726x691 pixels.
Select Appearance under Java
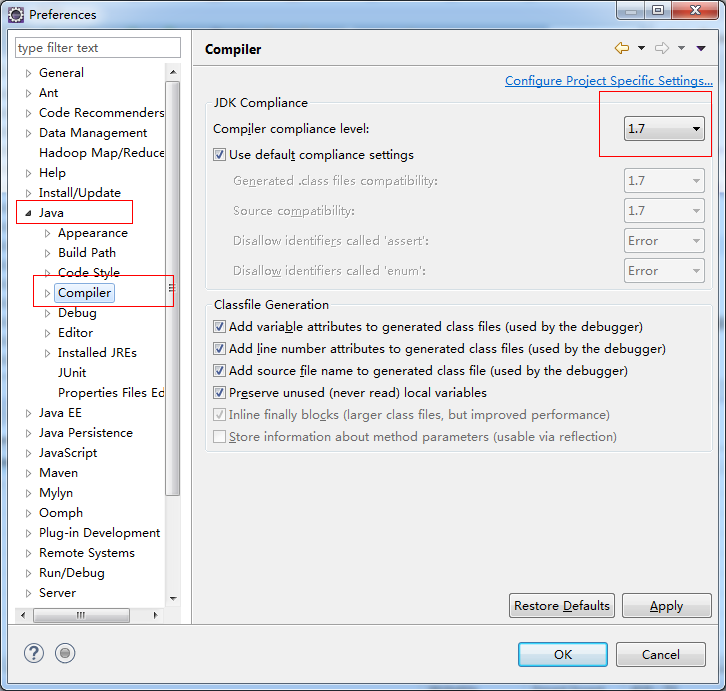pyautogui.click(x=93, y=233)
